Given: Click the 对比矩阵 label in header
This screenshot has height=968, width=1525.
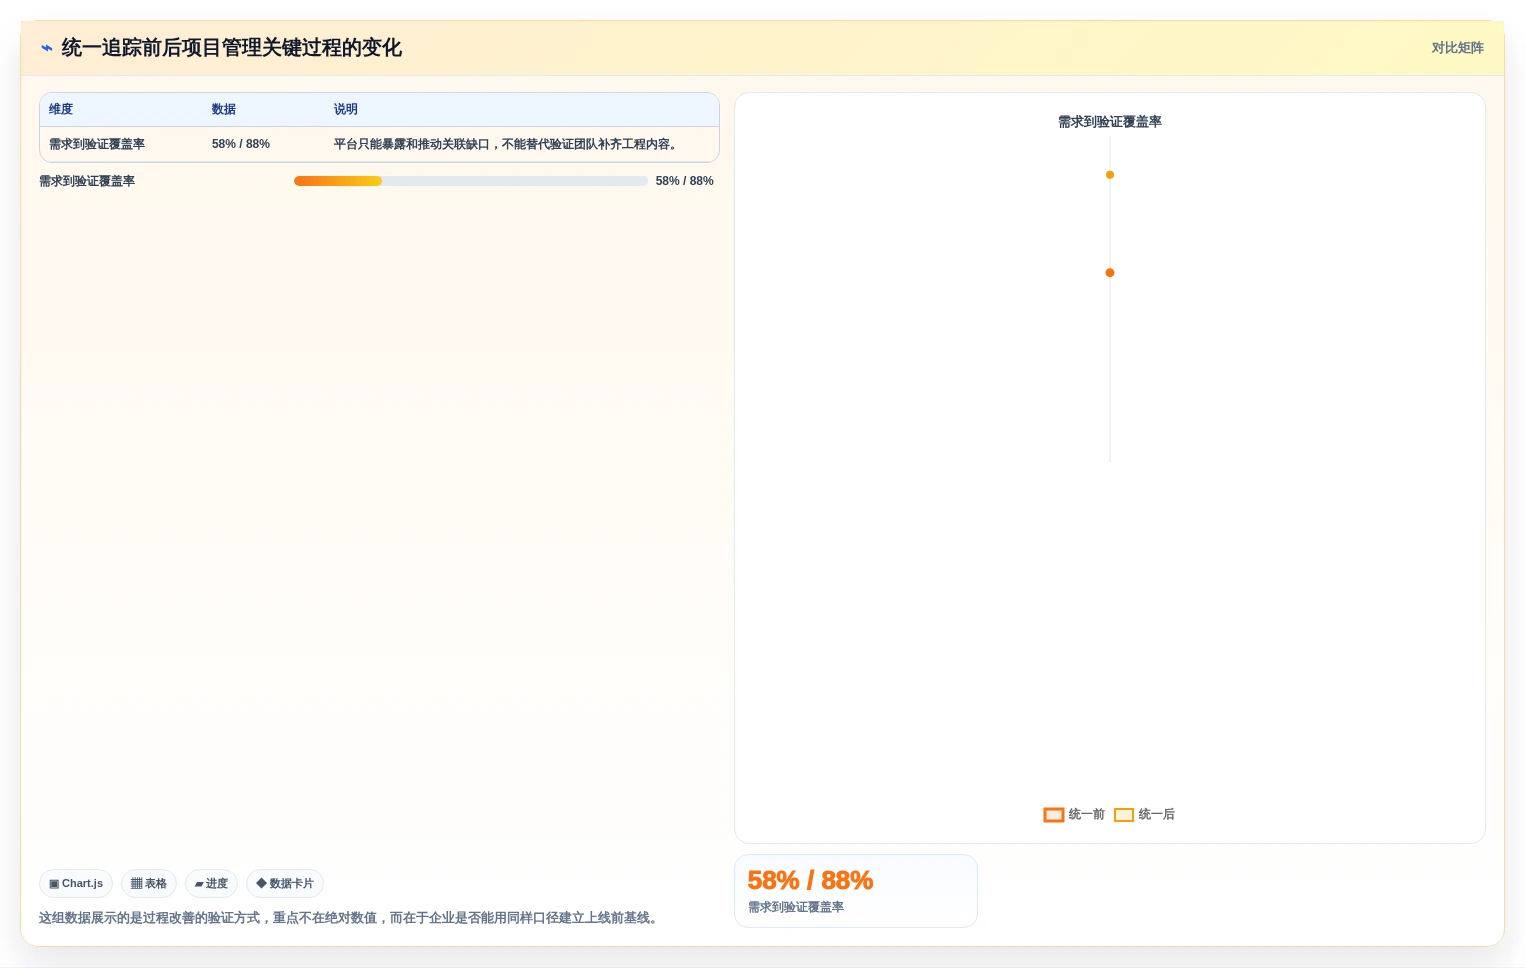Looking at the screenshot, I should tap(1457, 48).
